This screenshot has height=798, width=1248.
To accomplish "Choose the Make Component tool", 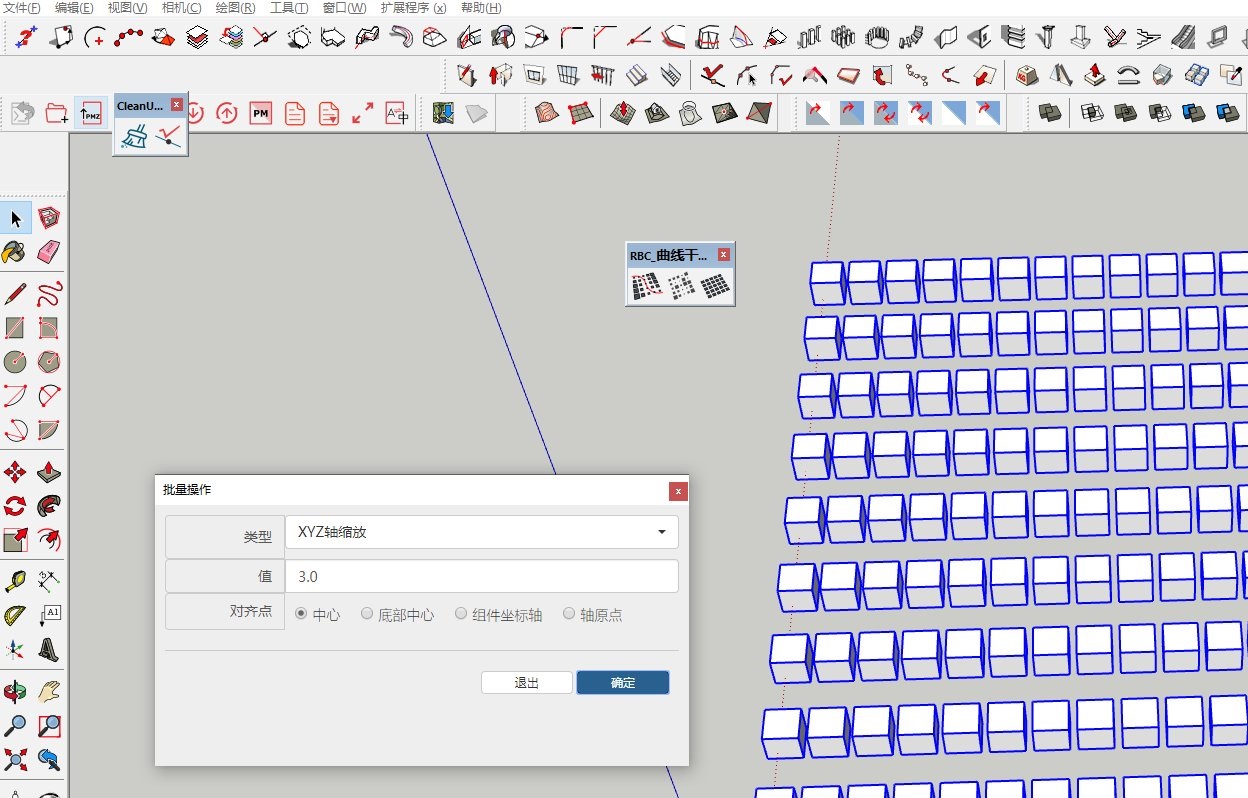I will click(x=49, y=218).
